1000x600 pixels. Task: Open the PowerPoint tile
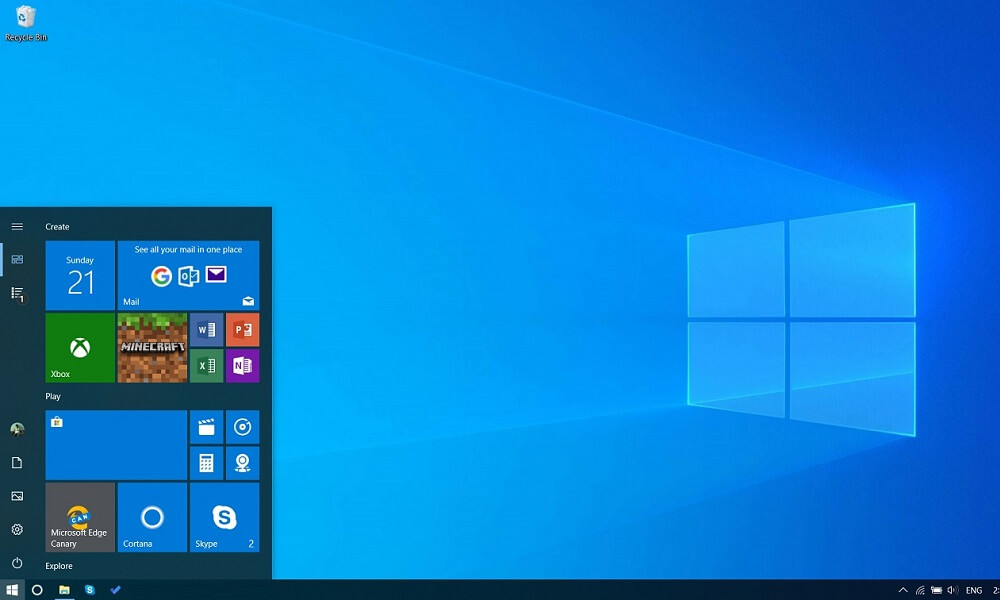242,329
